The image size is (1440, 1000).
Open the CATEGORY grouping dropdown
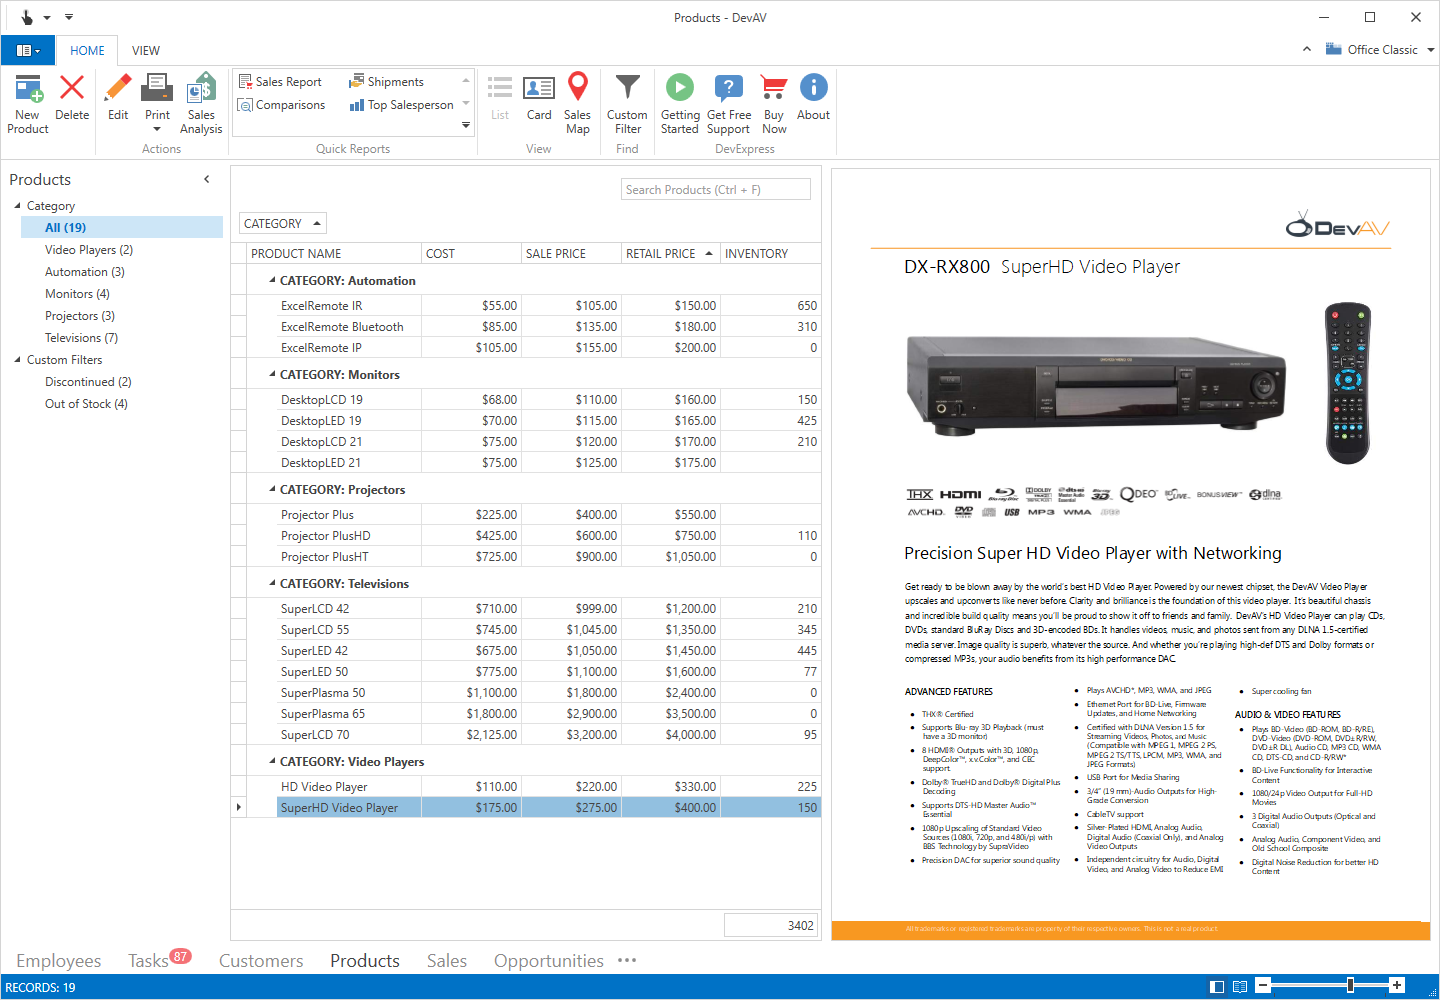click(282, 222)
